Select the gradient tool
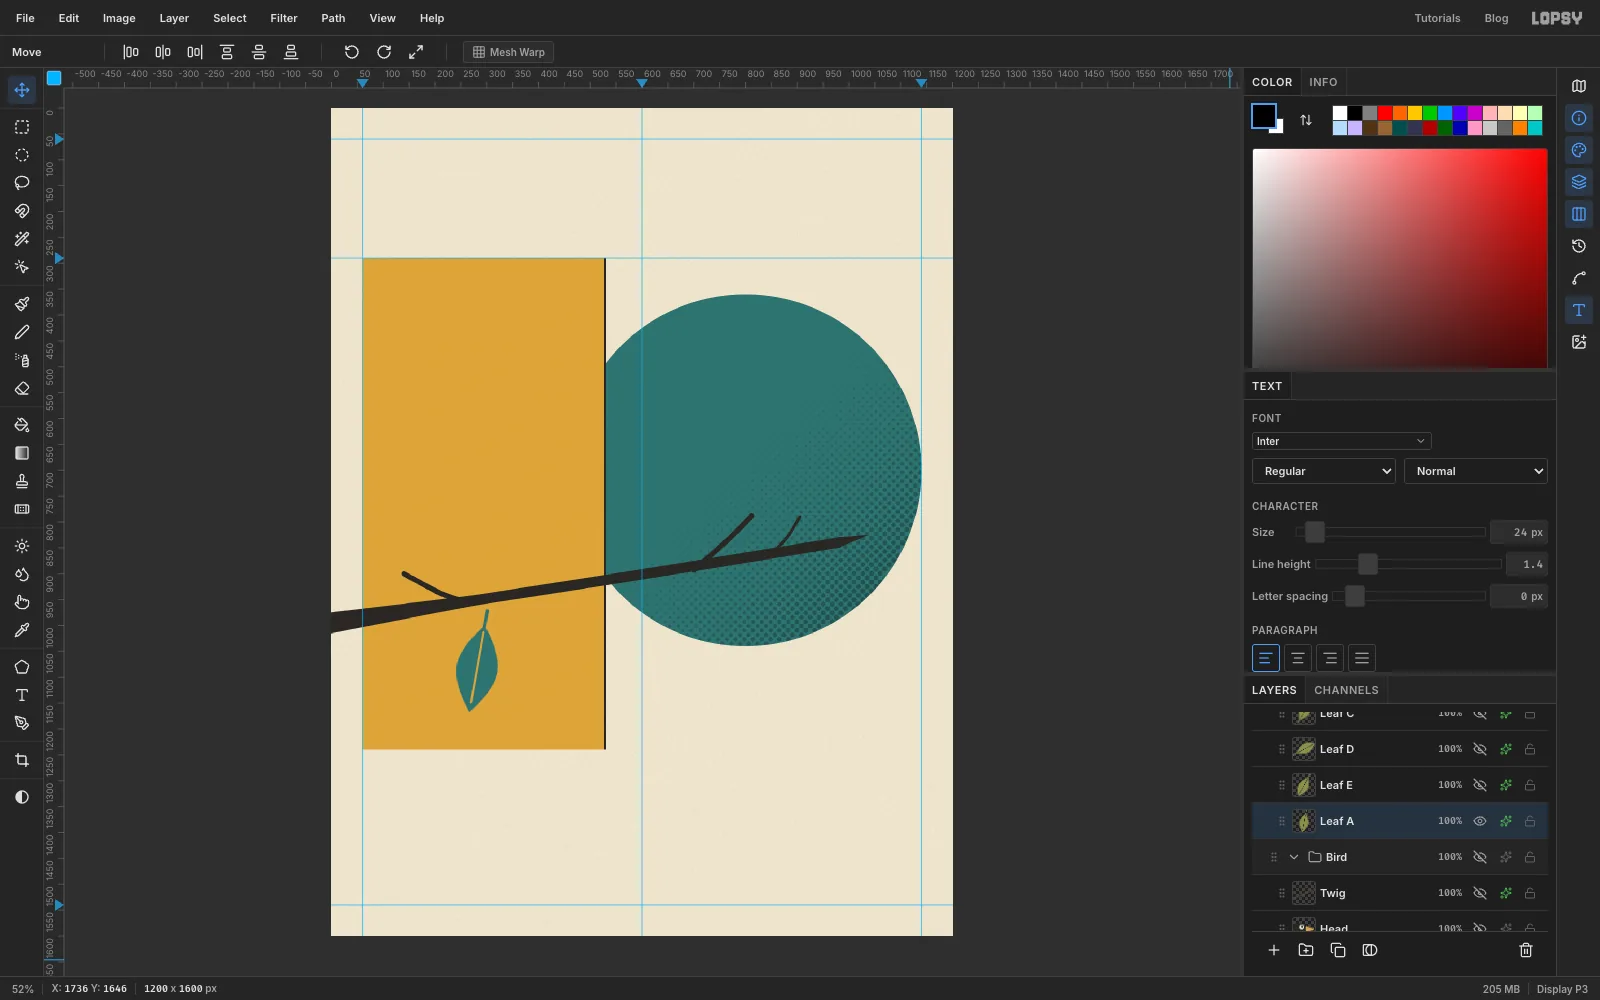The height and width of the screenshot is (1000, 1600). coord(22,453)
